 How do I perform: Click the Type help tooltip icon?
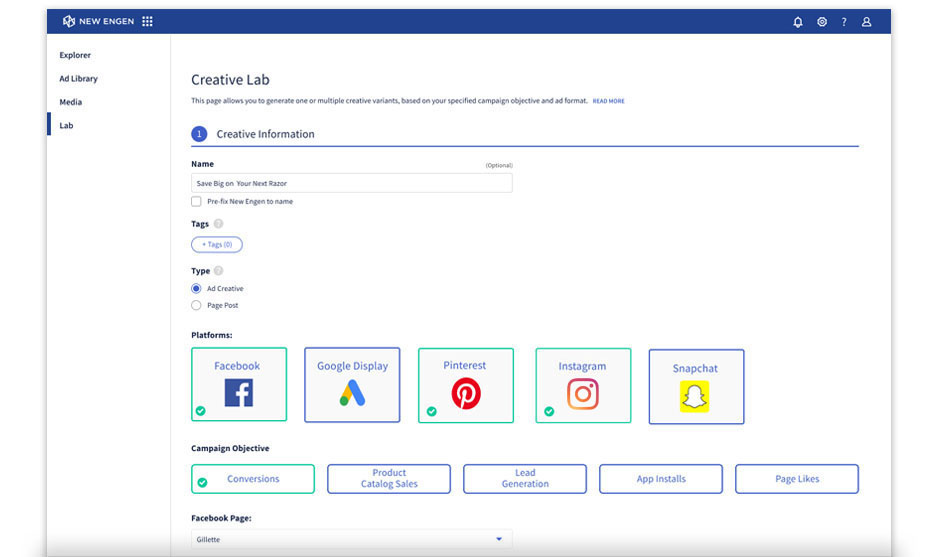tap(219, 270)
